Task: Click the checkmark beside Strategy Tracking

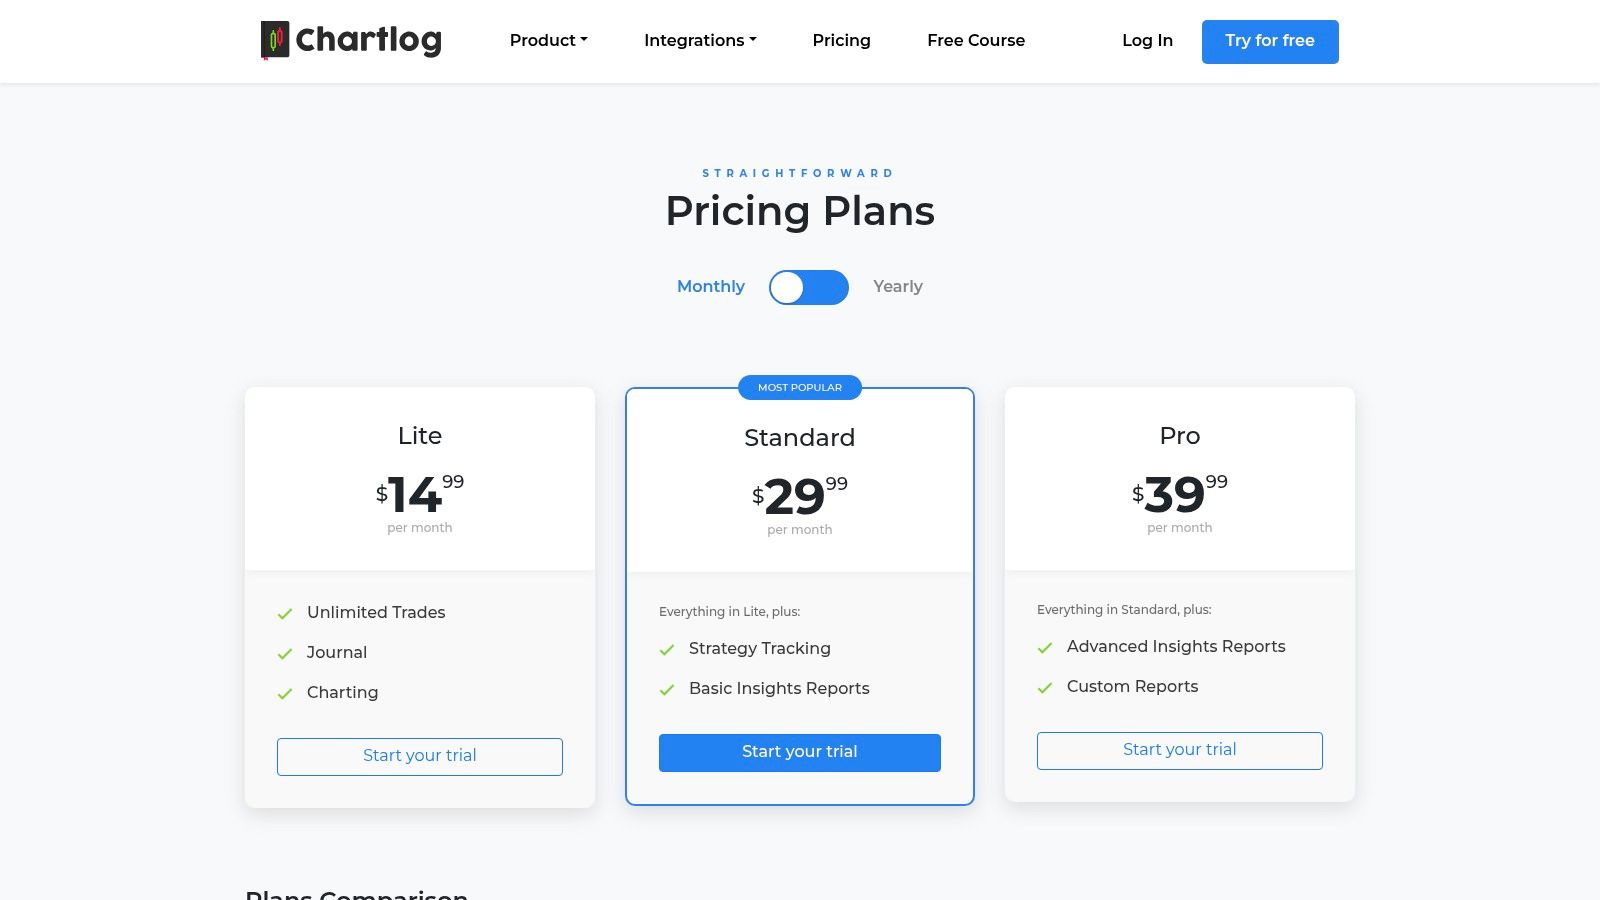Action: [666, 649]
